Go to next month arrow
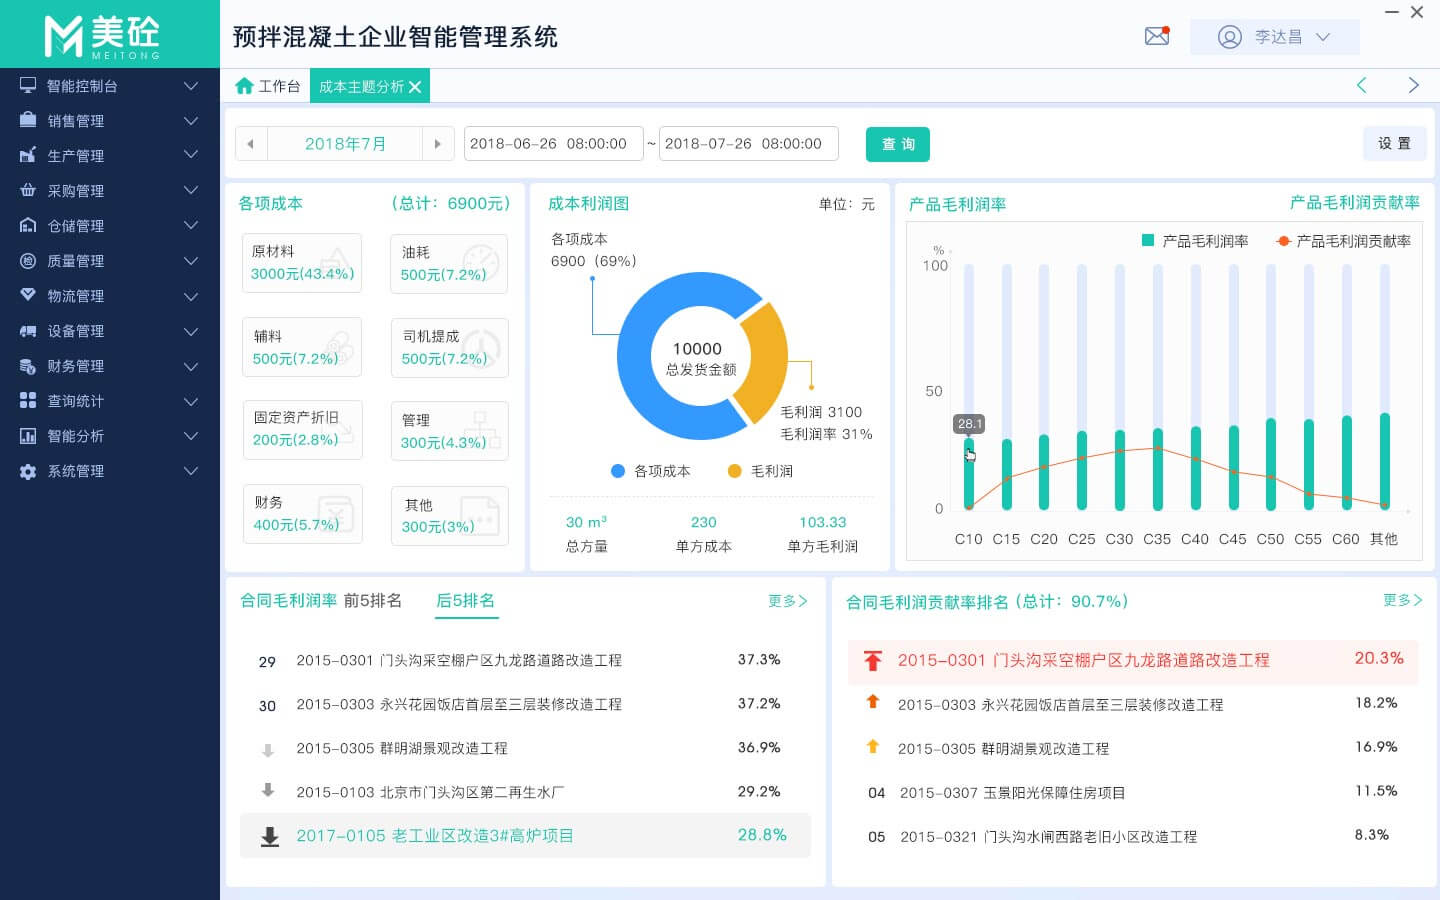Image resolution: width=1440 pixels, height=900 pixels. (437, 144)
